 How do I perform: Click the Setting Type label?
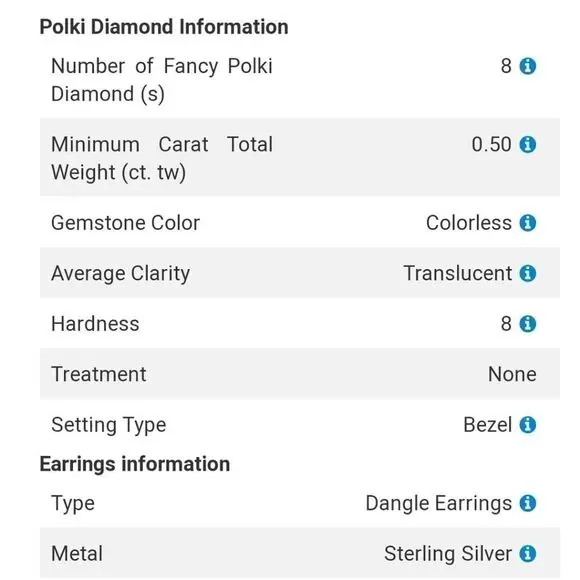pos(109,425)
